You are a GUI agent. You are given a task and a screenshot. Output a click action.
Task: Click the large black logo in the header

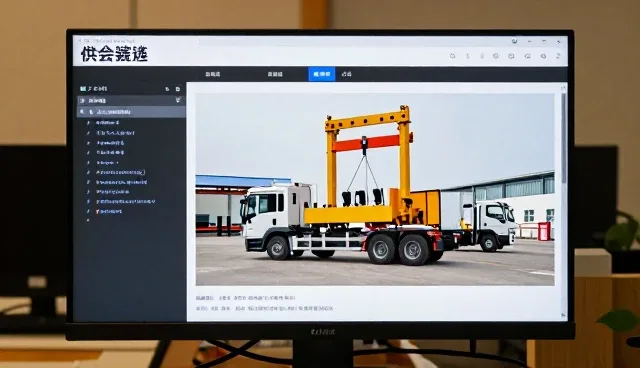pyautogui.click(x=114, y=54)
